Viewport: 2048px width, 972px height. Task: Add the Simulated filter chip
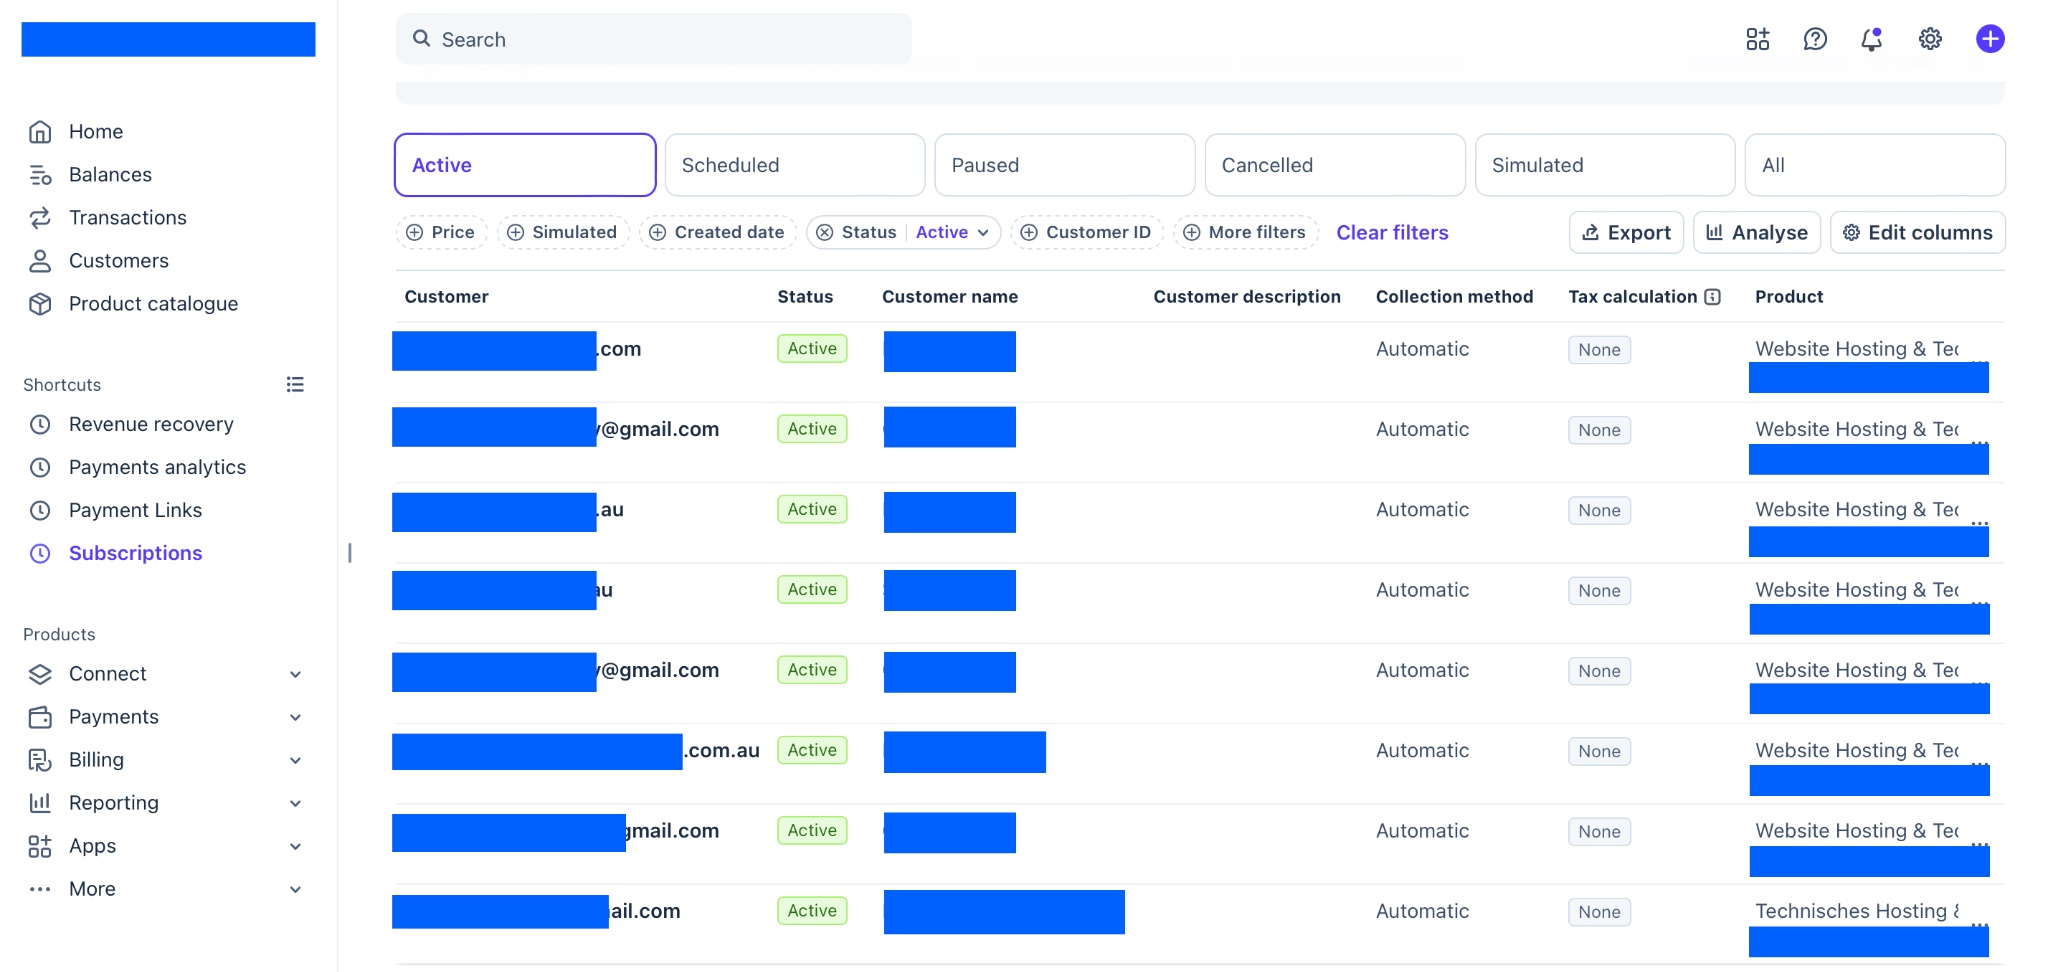tap(563, 232)
